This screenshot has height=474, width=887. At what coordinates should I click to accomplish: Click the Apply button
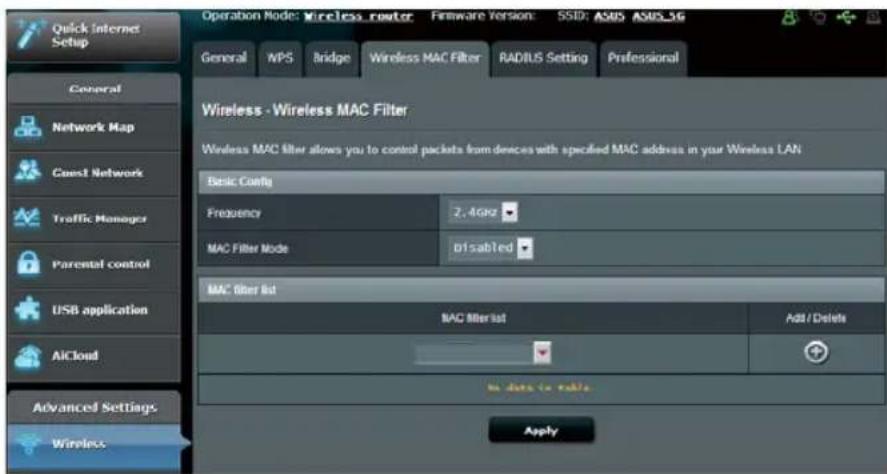click(x=541, y=431)
